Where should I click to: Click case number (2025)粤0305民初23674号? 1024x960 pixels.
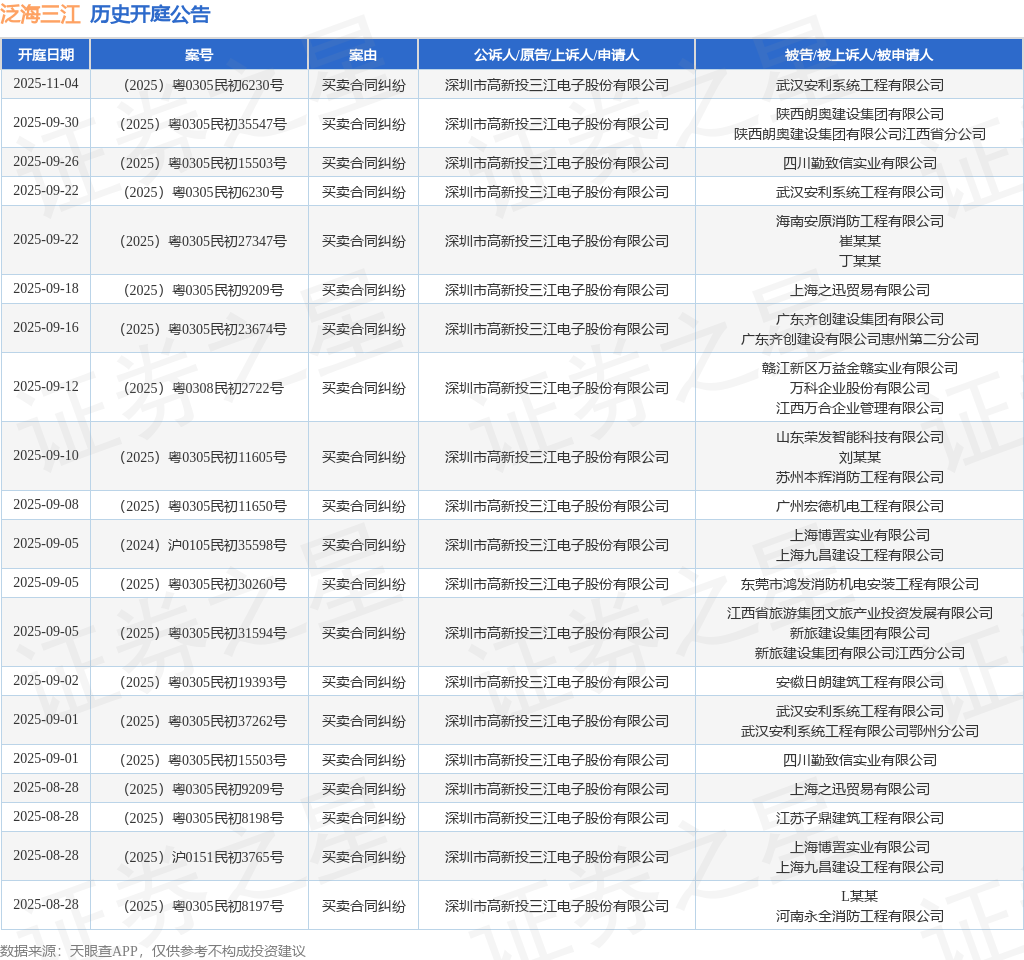pos(203,329)
